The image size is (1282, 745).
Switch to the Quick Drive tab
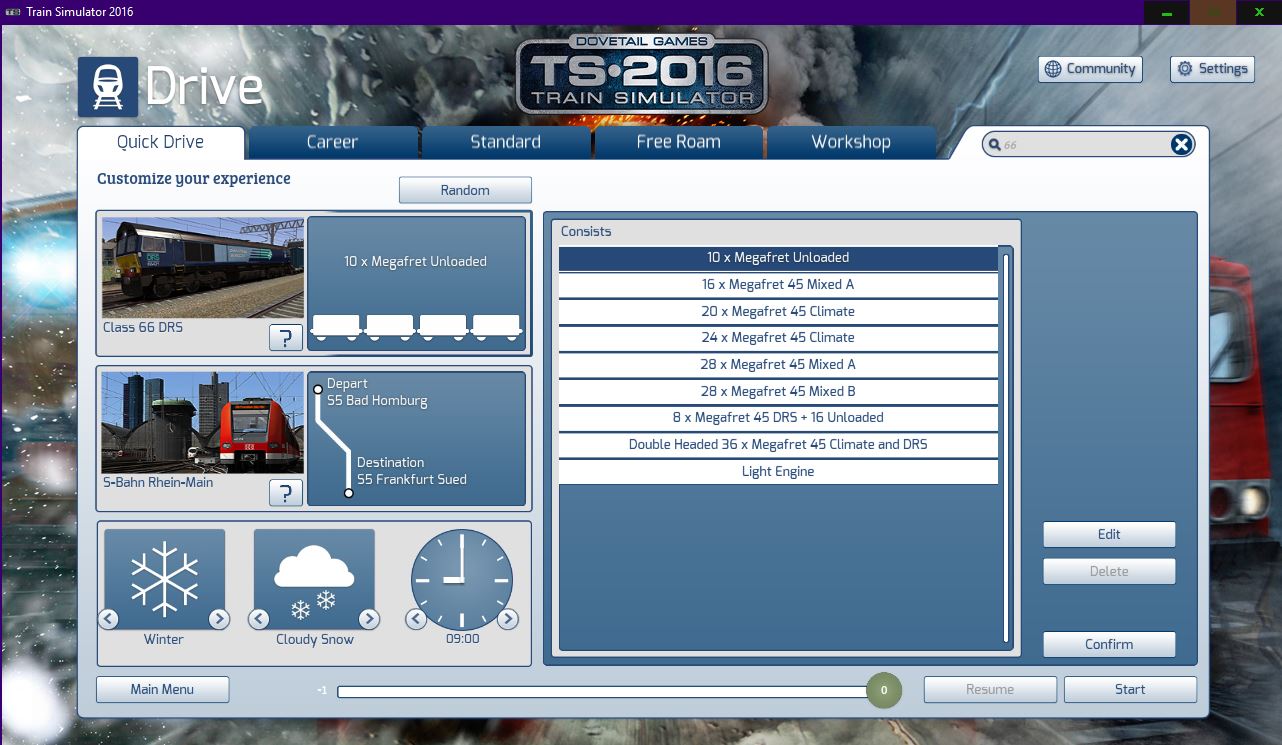(x=160, y=142)
